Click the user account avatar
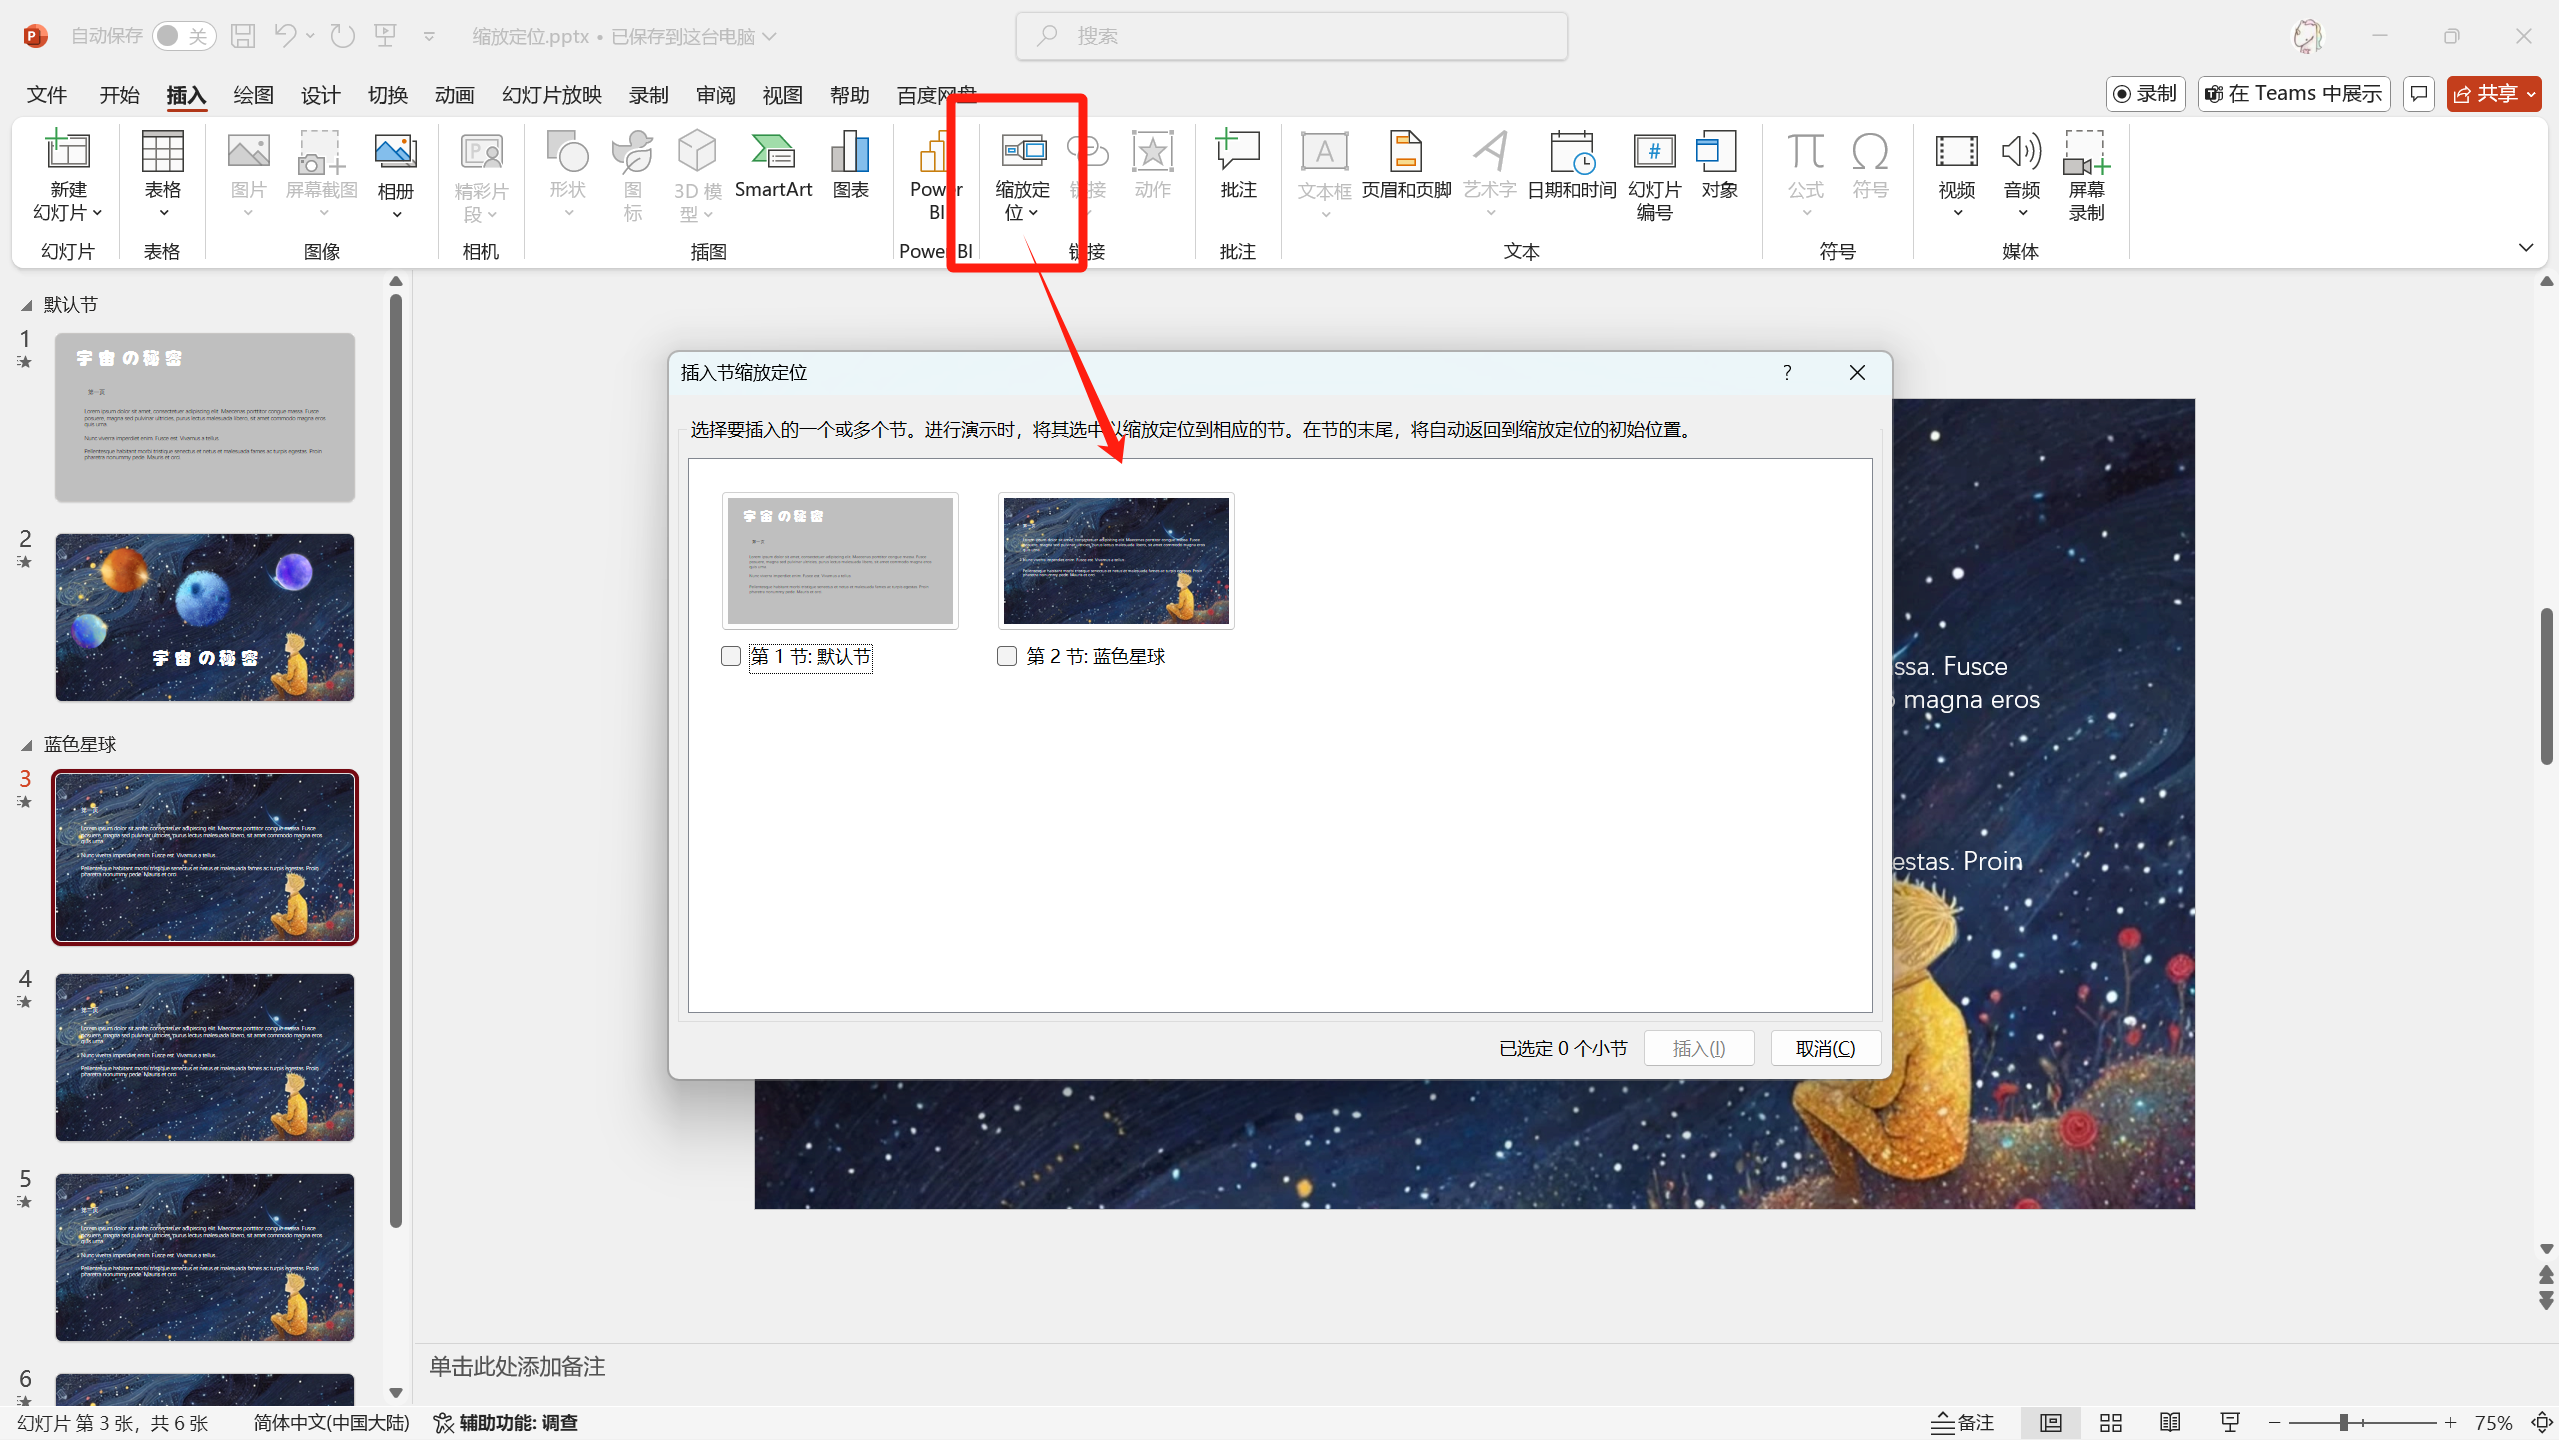2559x1440 pixels. pyautogui.click(x=2307, y=36)
